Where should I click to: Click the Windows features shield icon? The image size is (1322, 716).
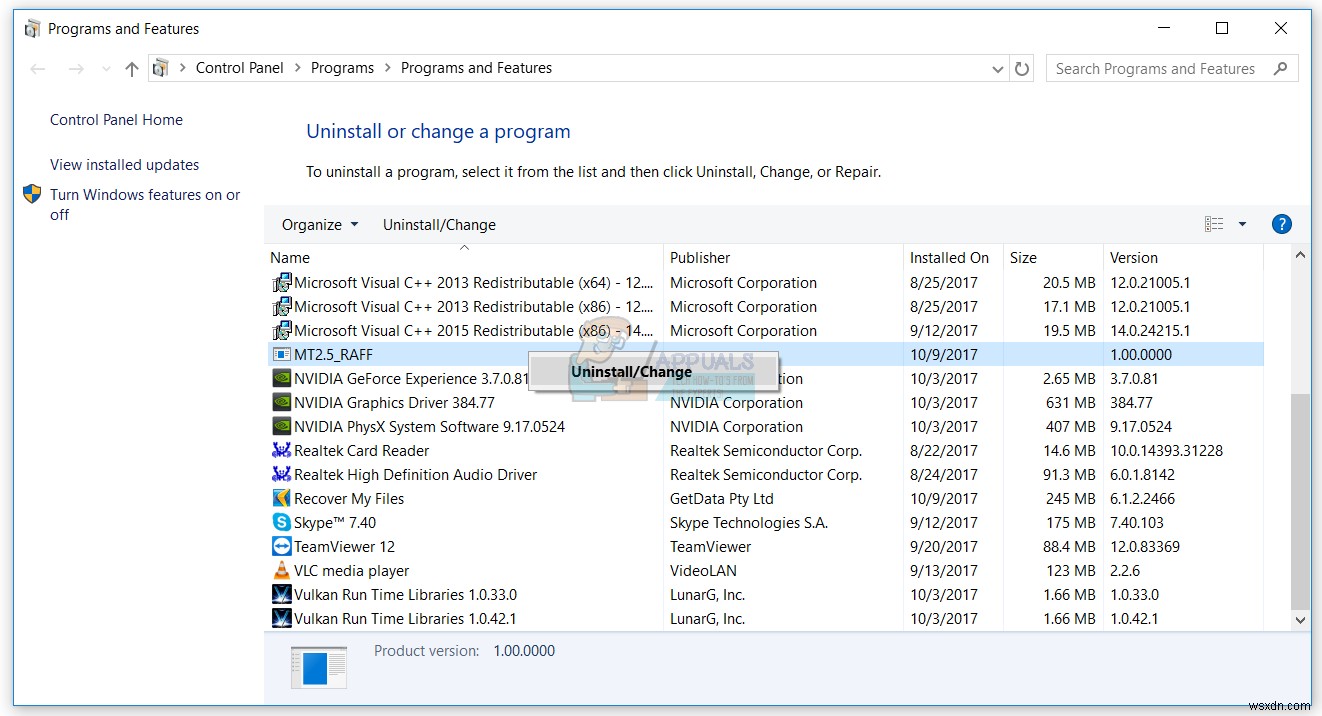(32, 194)
